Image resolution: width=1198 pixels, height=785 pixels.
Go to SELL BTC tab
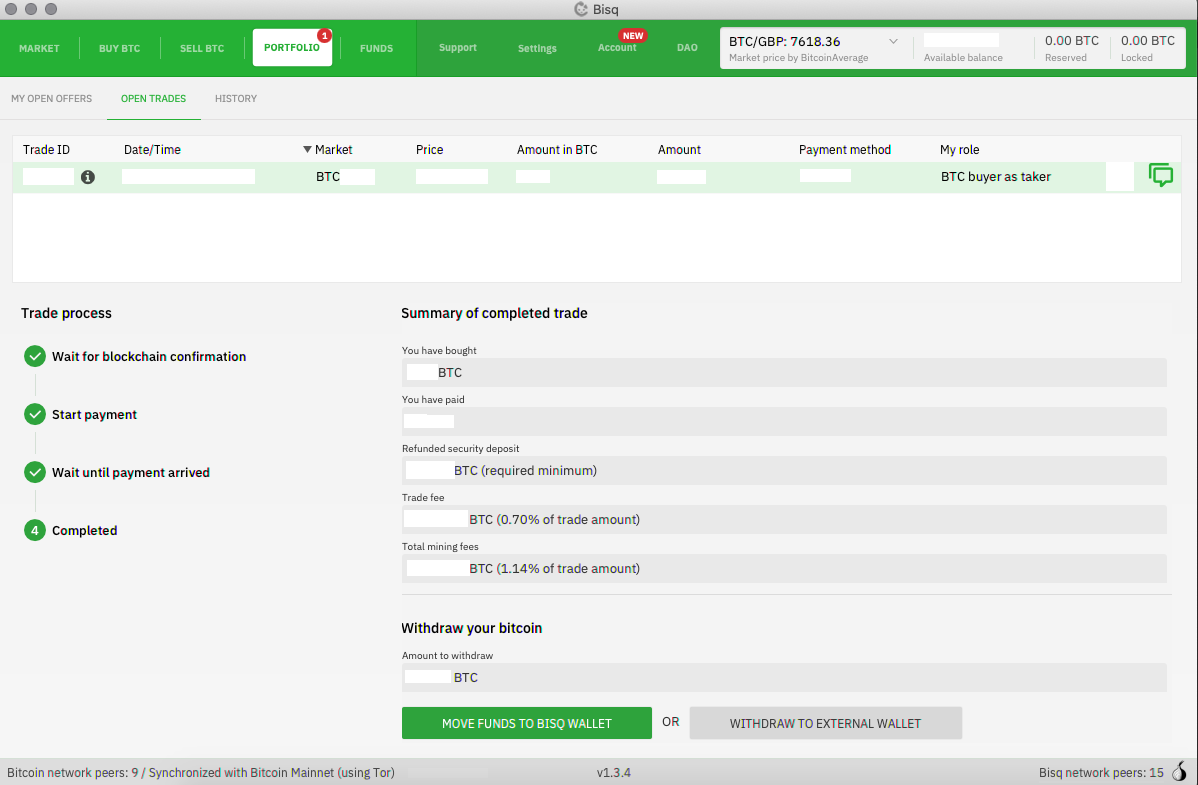pos(202,48)
